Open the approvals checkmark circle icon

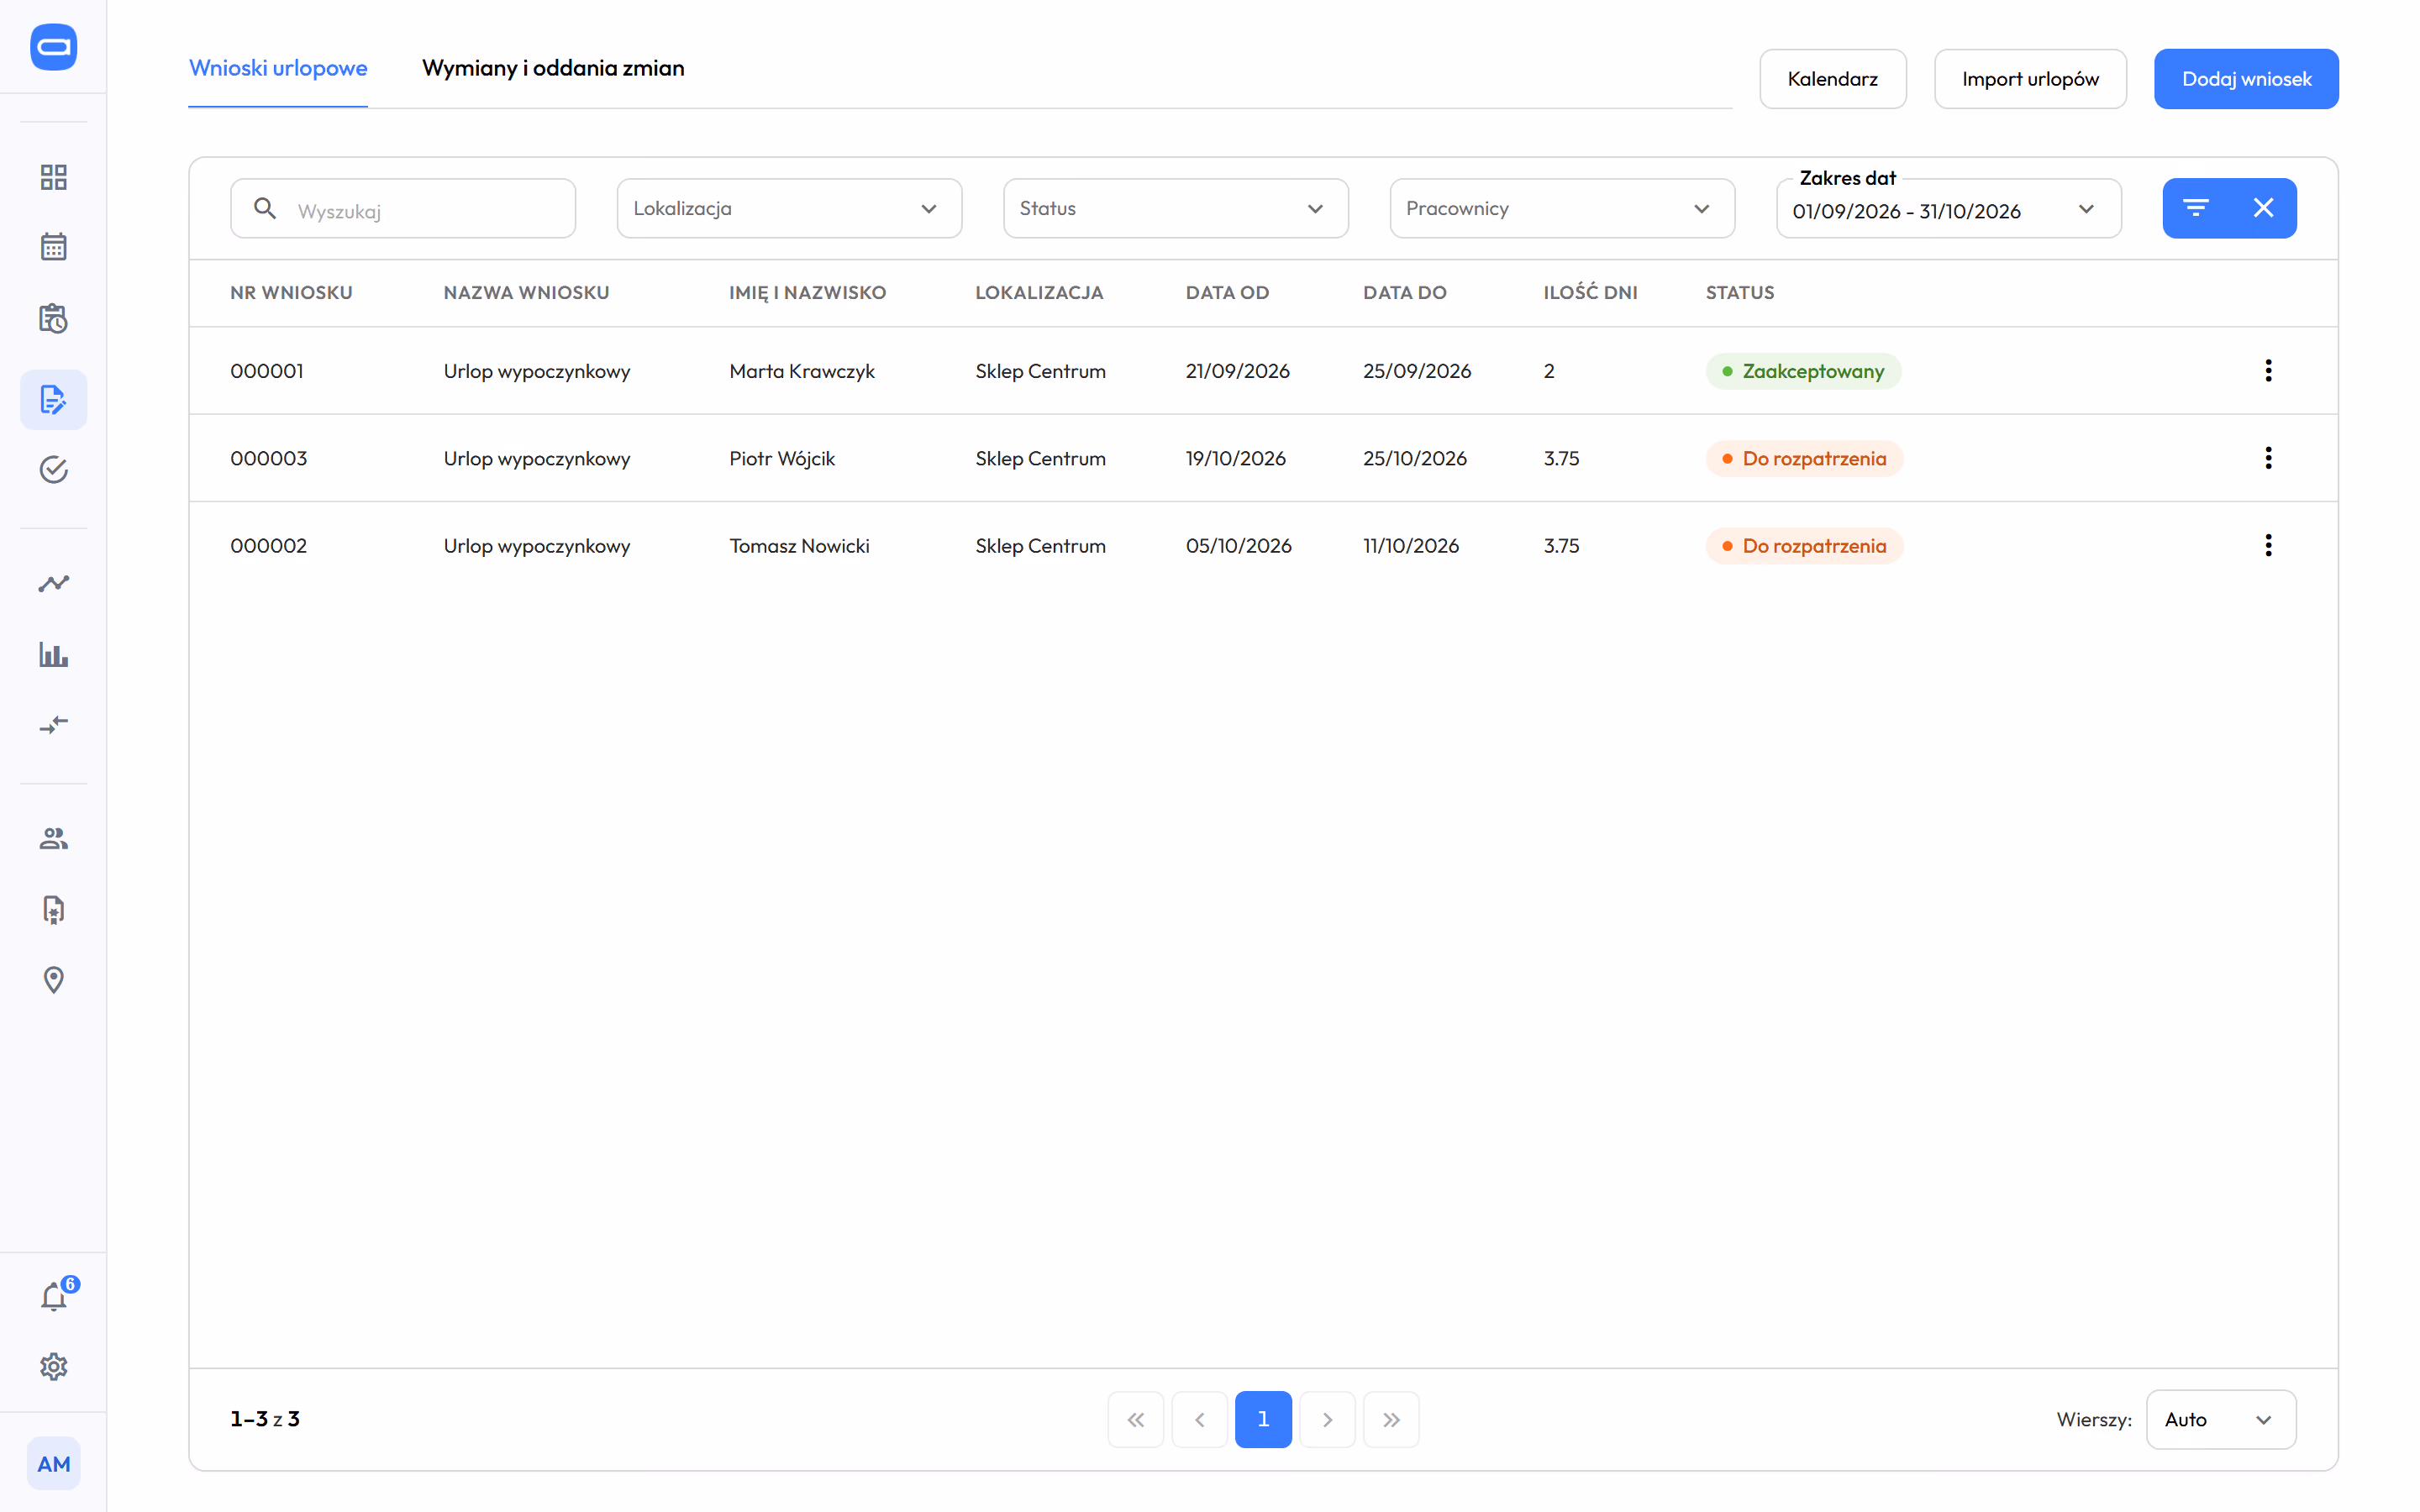[x=53, y=470]
